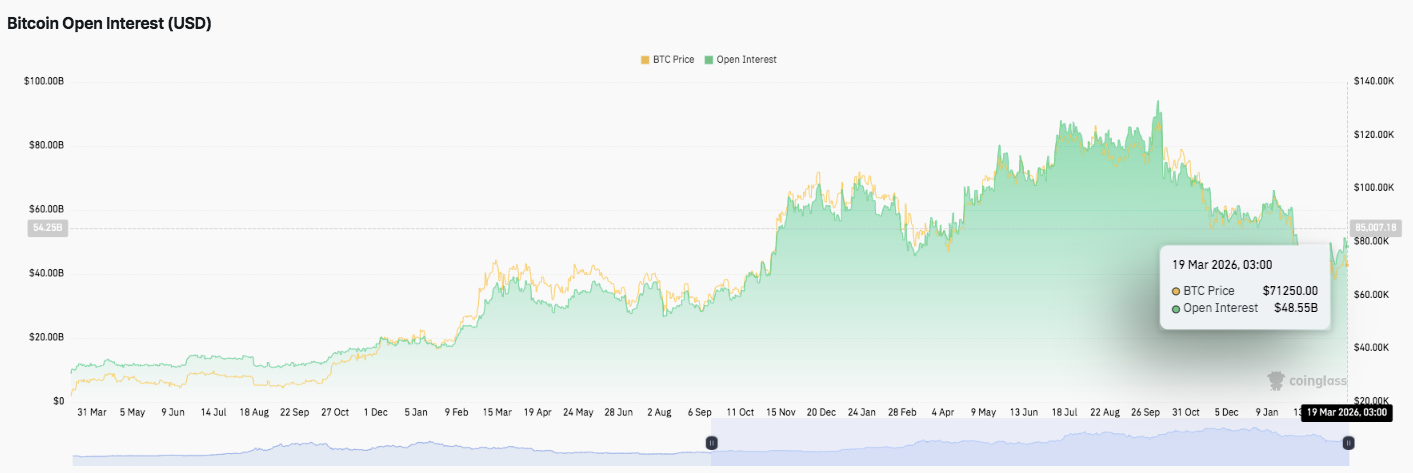Click the 85,007.18 crosshair label on right axis
The height and width of the screenshot is (473, 1413).
point(1370,227)
